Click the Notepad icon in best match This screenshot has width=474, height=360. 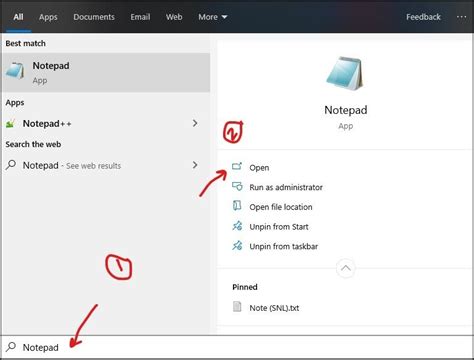pyautogui.click(x=15, y=71)
